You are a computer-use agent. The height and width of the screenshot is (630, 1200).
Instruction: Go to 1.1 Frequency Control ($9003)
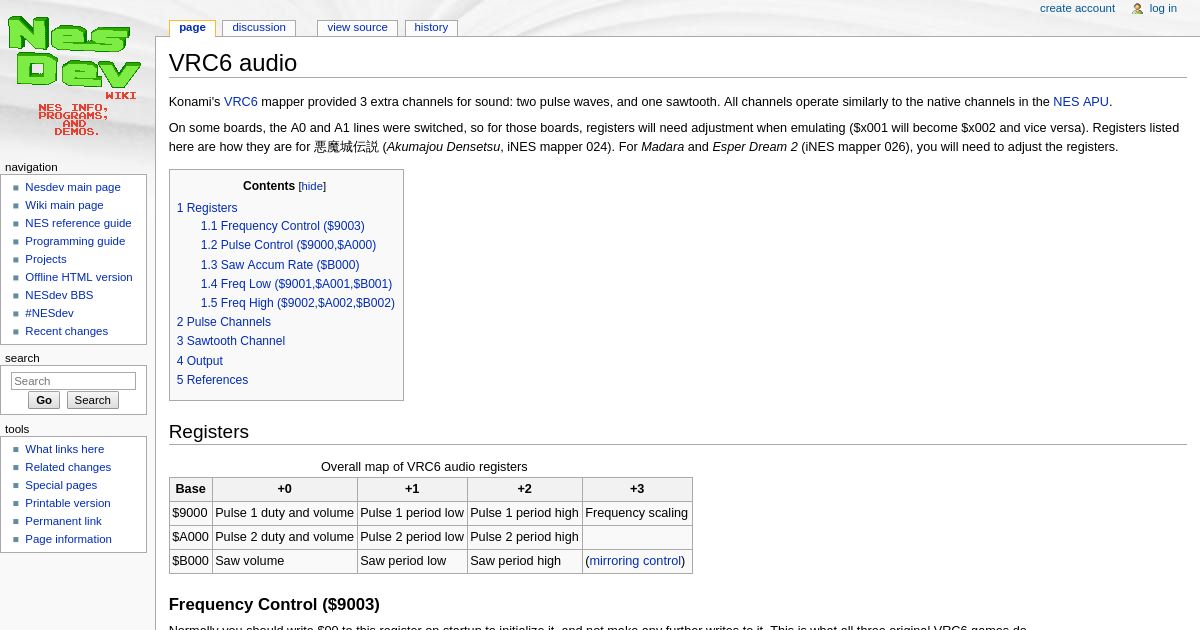pyautogui.click(x=282, y=226)
